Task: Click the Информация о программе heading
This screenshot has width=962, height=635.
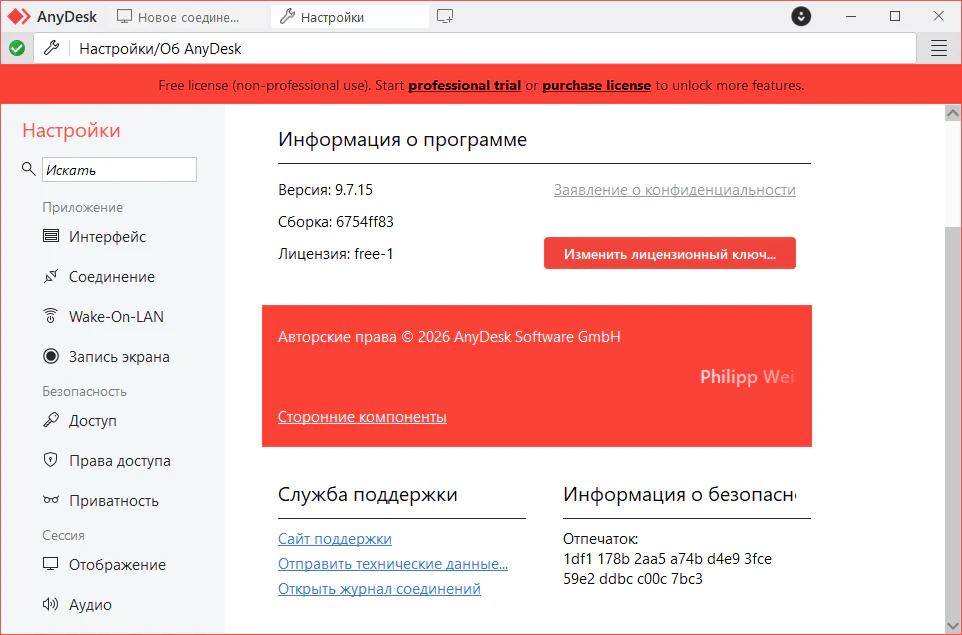Action: click(402, 139)
